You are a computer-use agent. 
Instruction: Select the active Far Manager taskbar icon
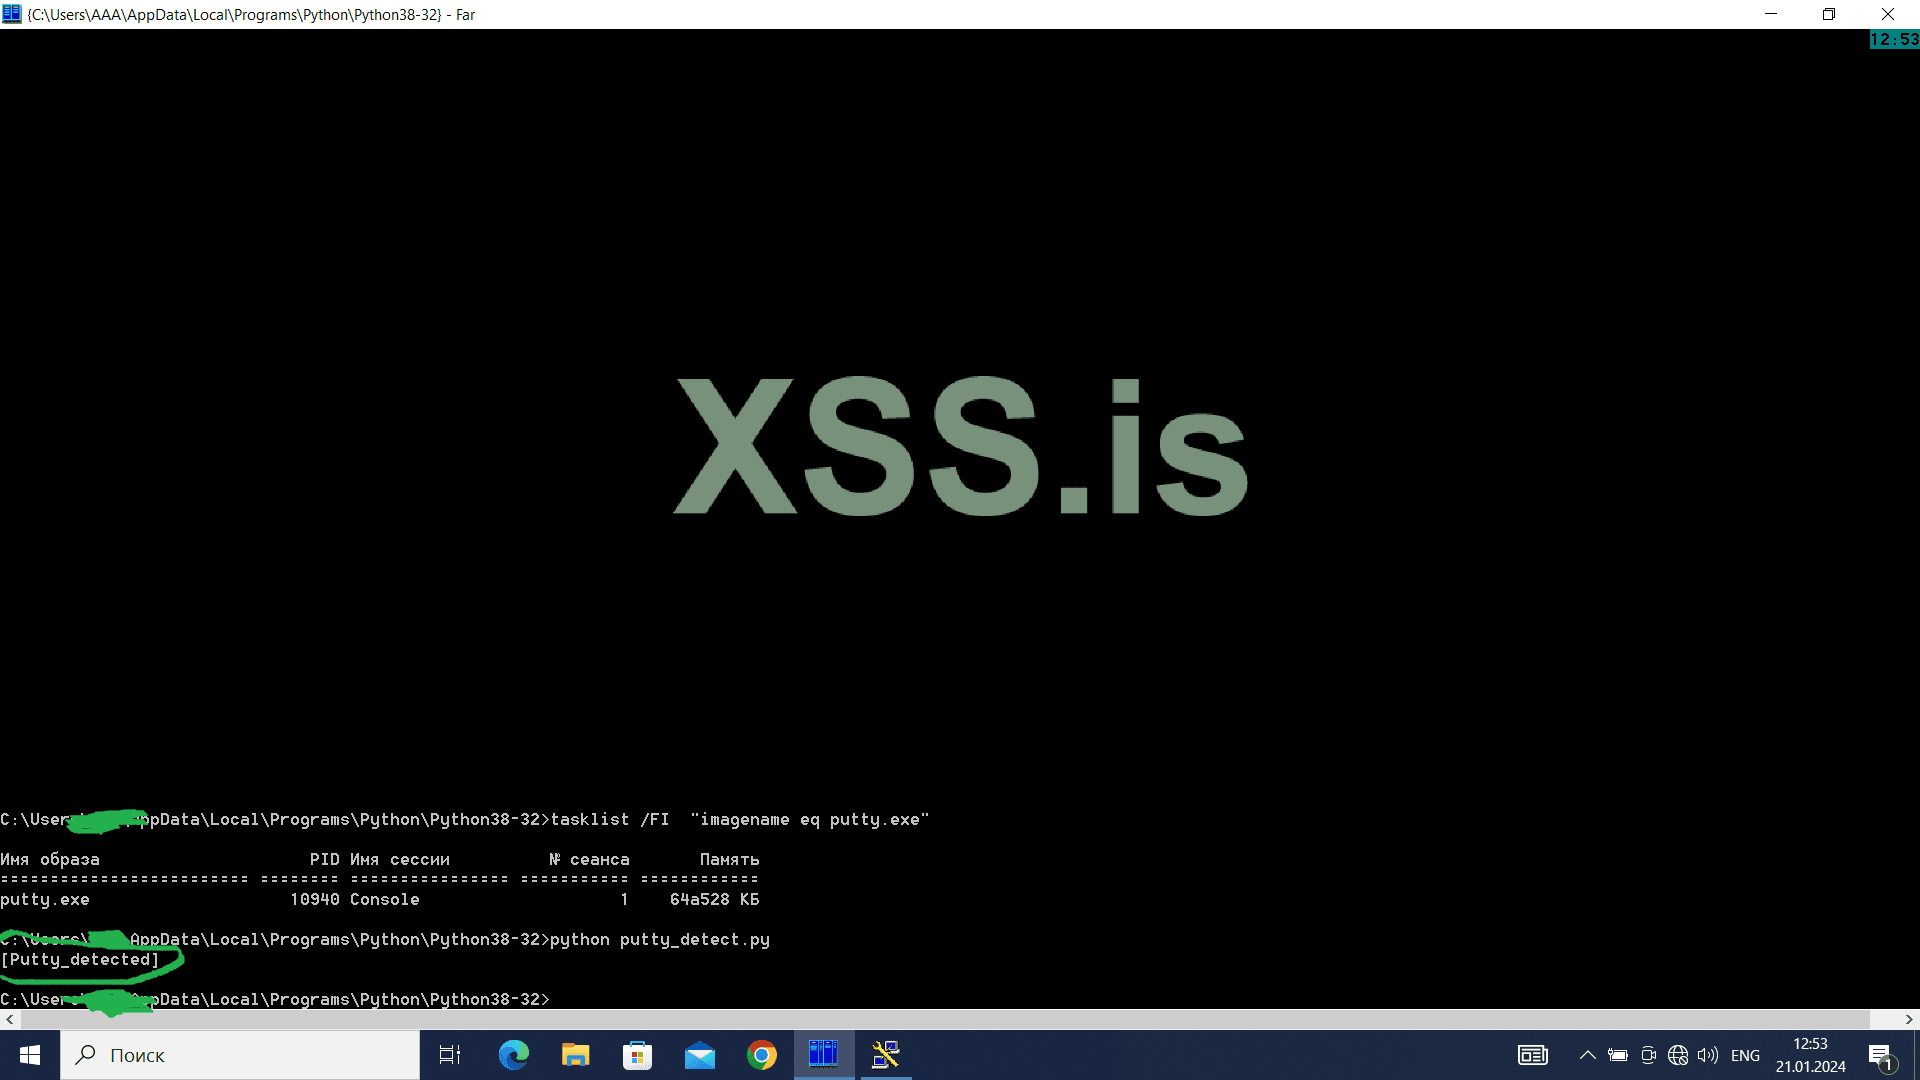click(824, 1055)
